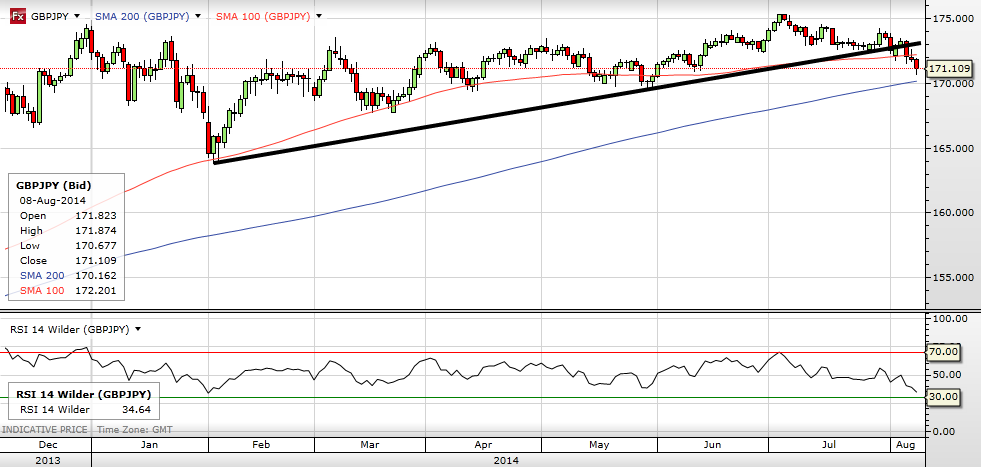
Task: Select the SMA 200 (GBPJPY) indicator label
Action: (x=143, y=17)
